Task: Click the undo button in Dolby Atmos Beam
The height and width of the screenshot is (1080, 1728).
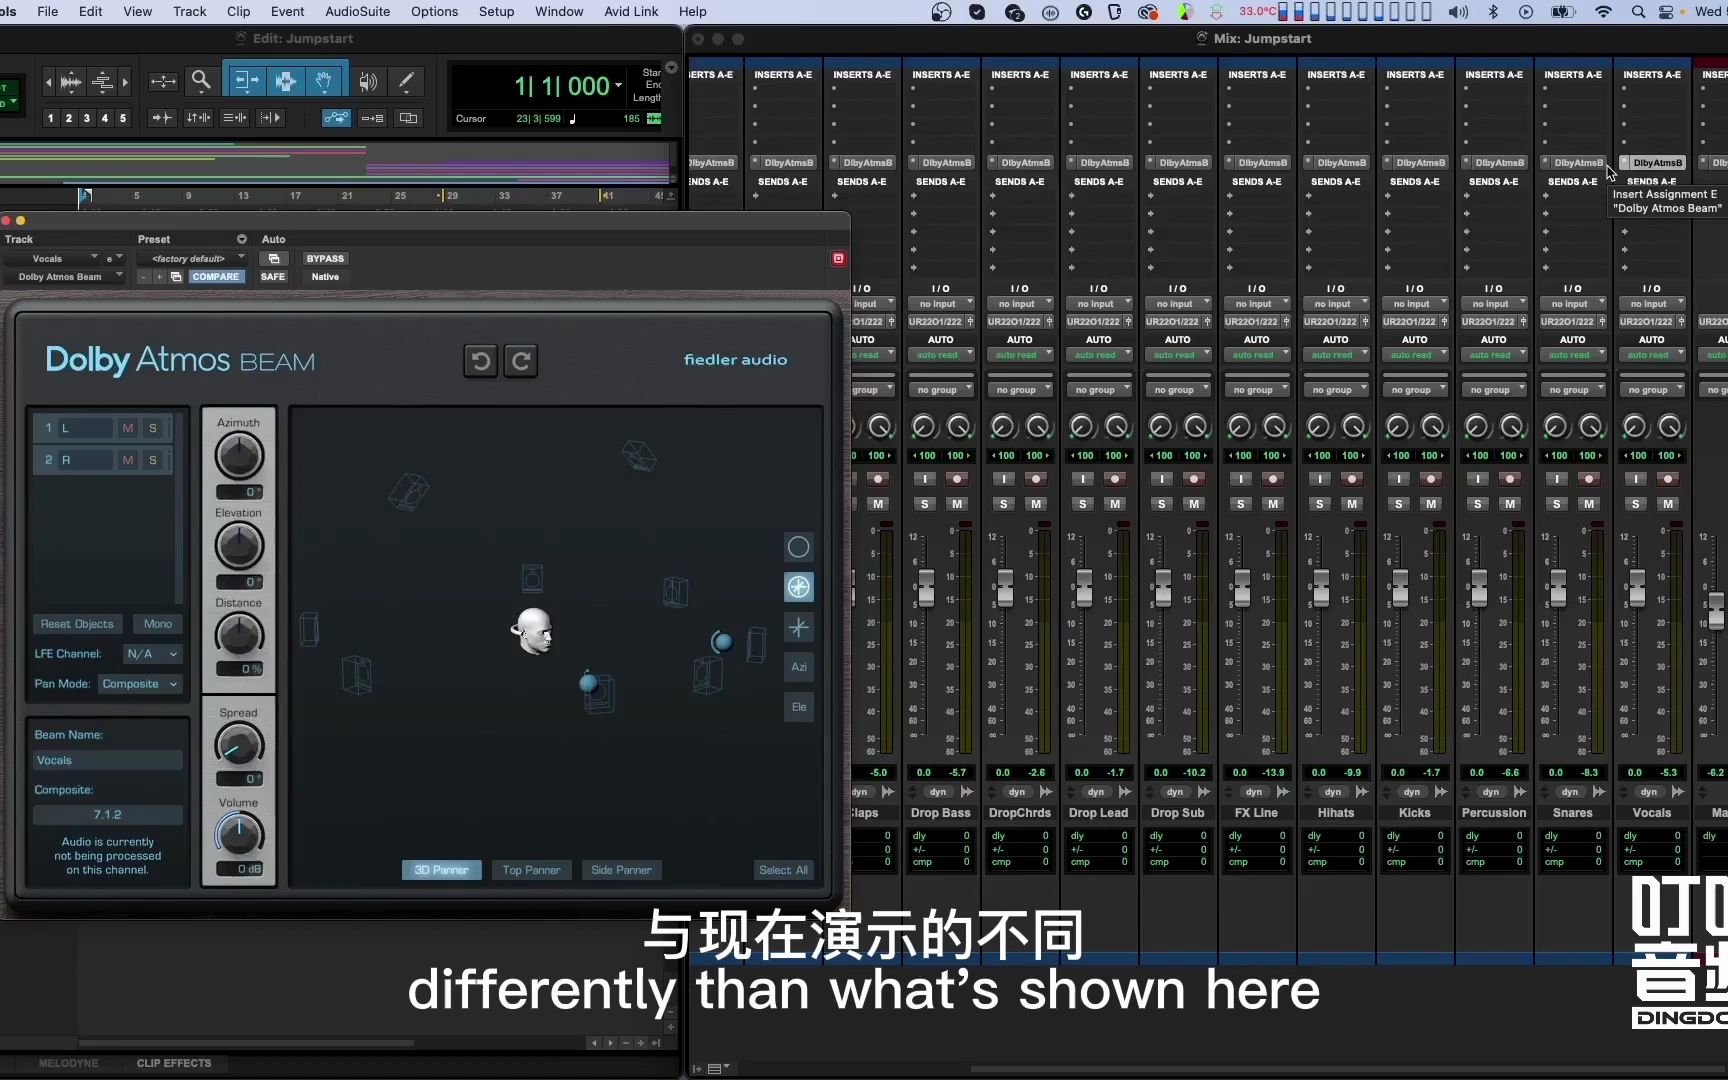Action: tap(481, 361)
